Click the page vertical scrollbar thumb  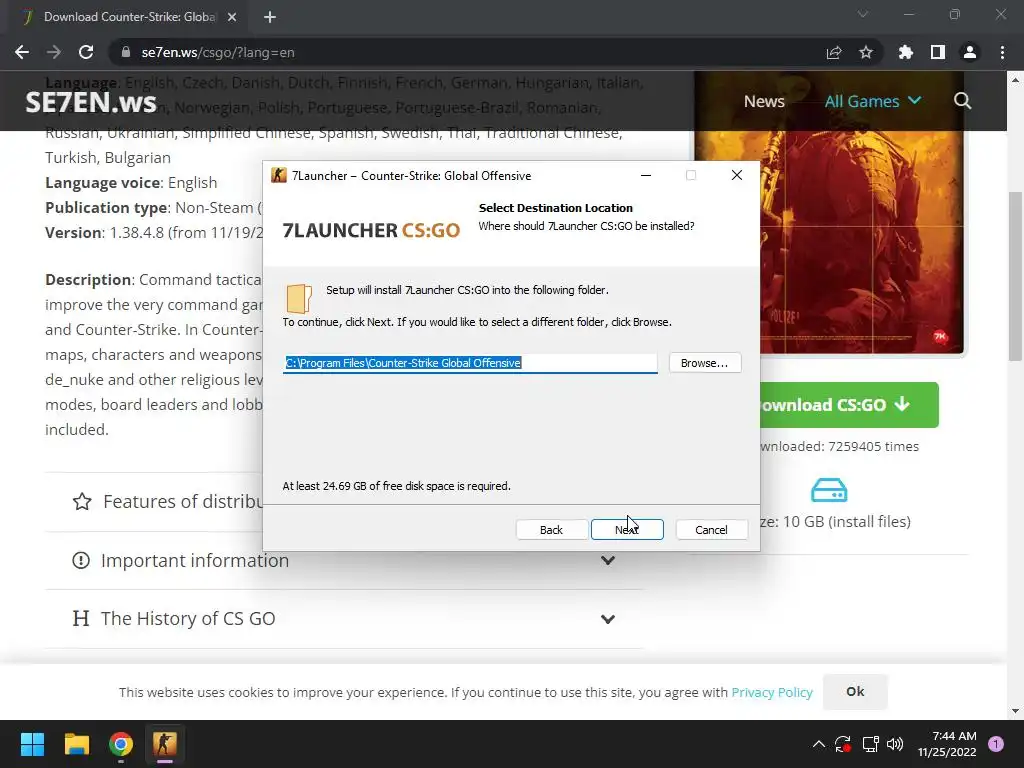coord(1015,276)
